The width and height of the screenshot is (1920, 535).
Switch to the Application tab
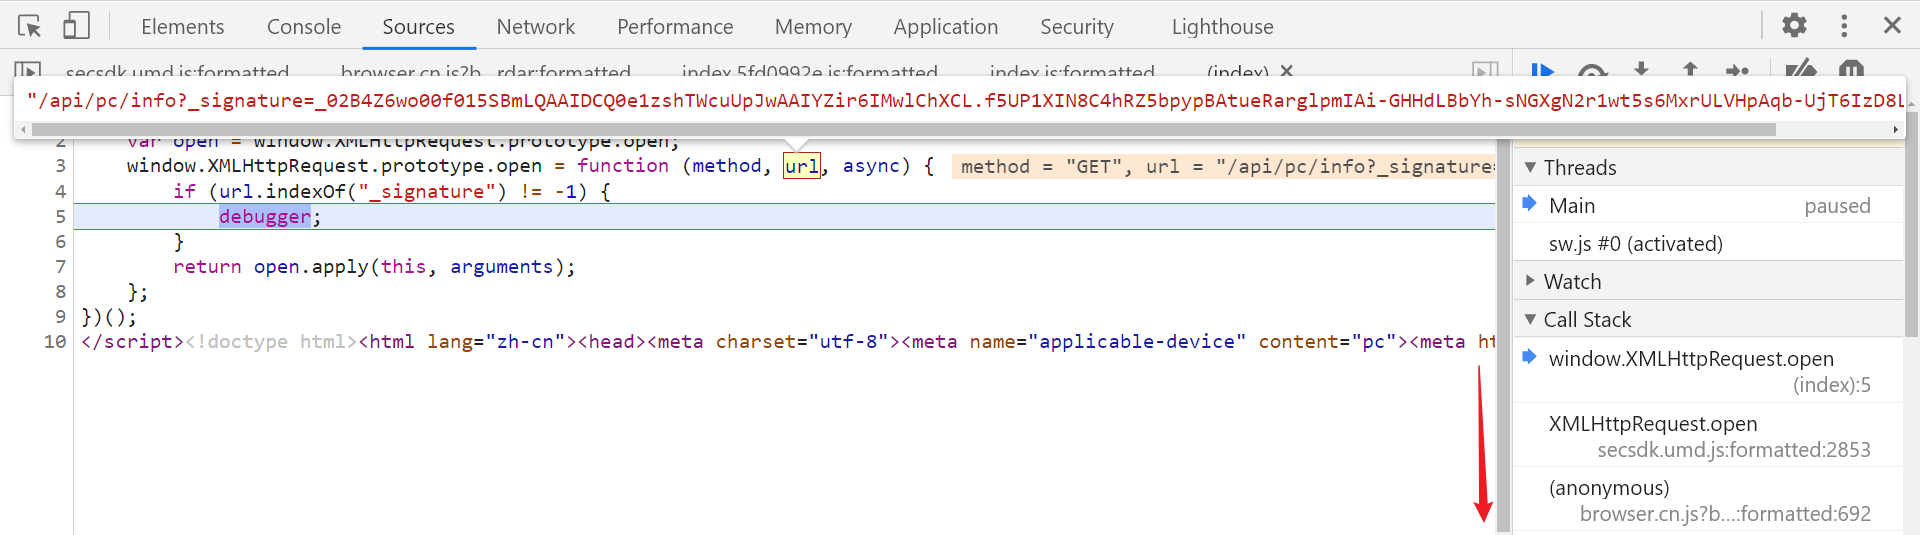coord(946,27)
